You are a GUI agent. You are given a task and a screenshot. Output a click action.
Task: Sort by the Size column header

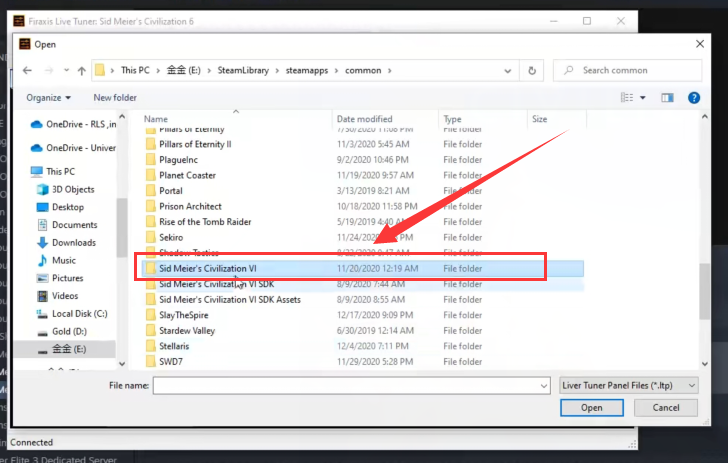540,119
